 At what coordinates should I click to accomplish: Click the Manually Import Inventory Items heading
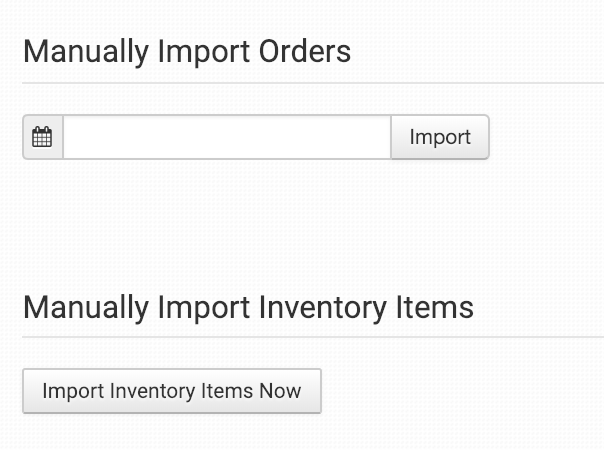248,307
